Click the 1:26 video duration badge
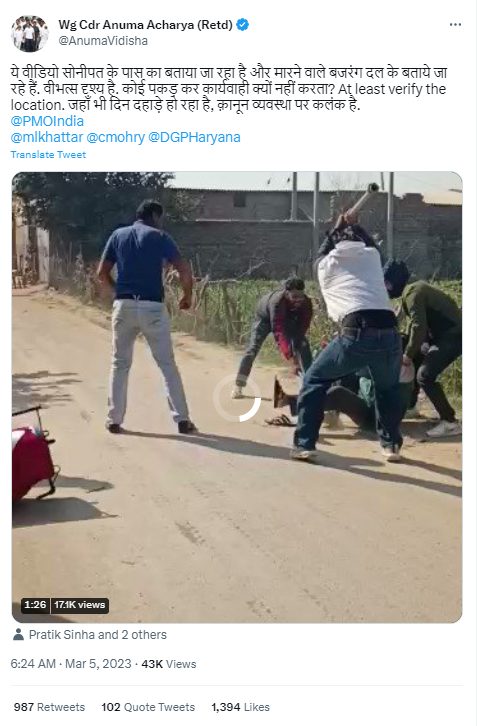Image resolution: width=477 pixels, height=726 pixels. coord(35,605)
